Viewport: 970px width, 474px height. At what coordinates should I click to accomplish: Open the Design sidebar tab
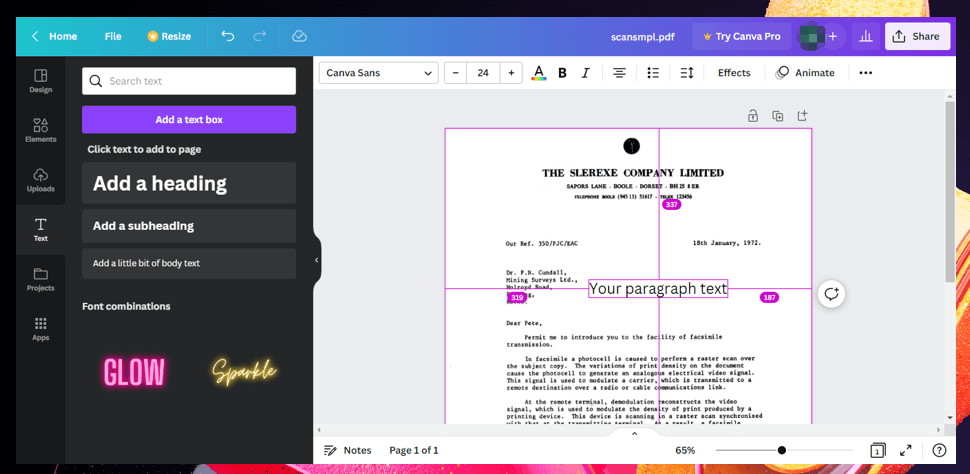(x=41, y=81)
